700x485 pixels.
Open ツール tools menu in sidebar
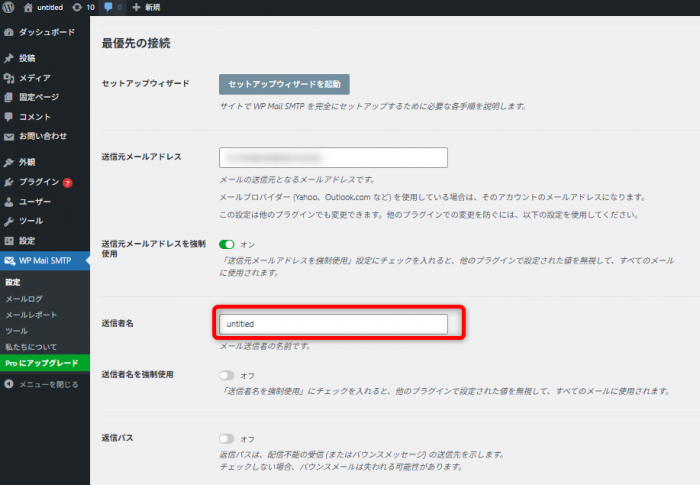pyautogui.click(x=30, y=220)
